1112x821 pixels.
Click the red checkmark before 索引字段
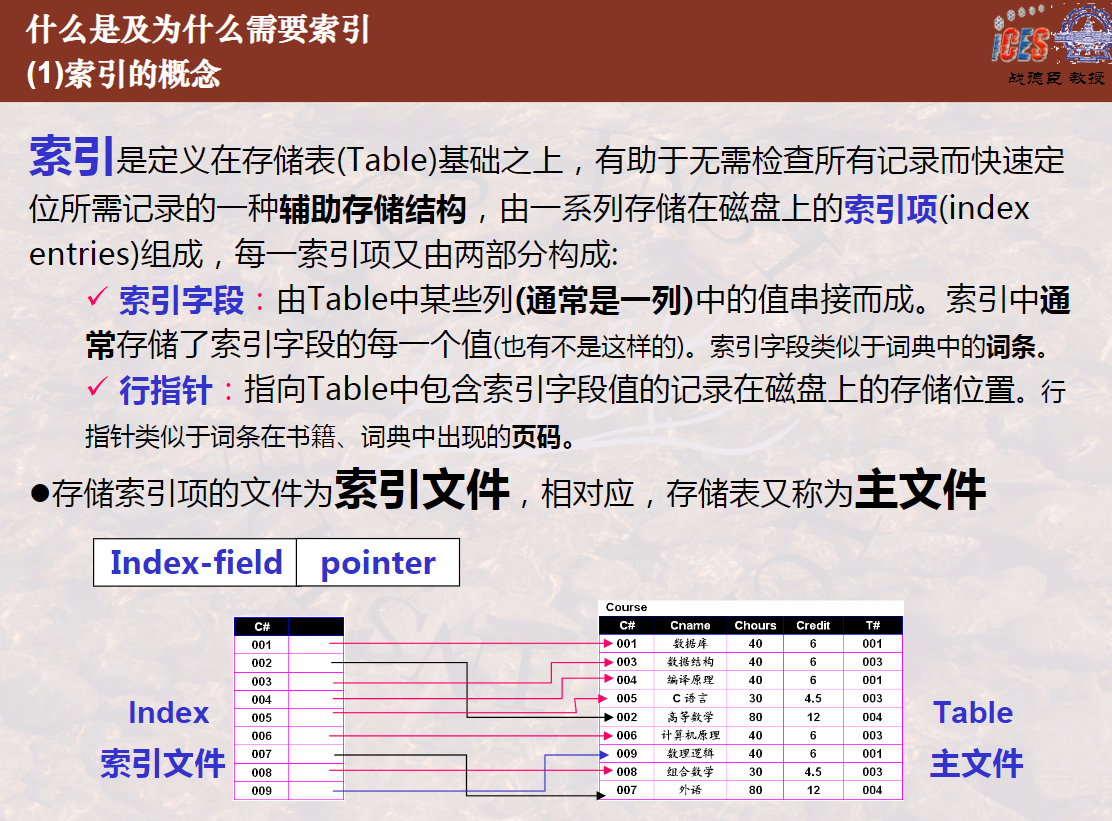tap(97, 297)
